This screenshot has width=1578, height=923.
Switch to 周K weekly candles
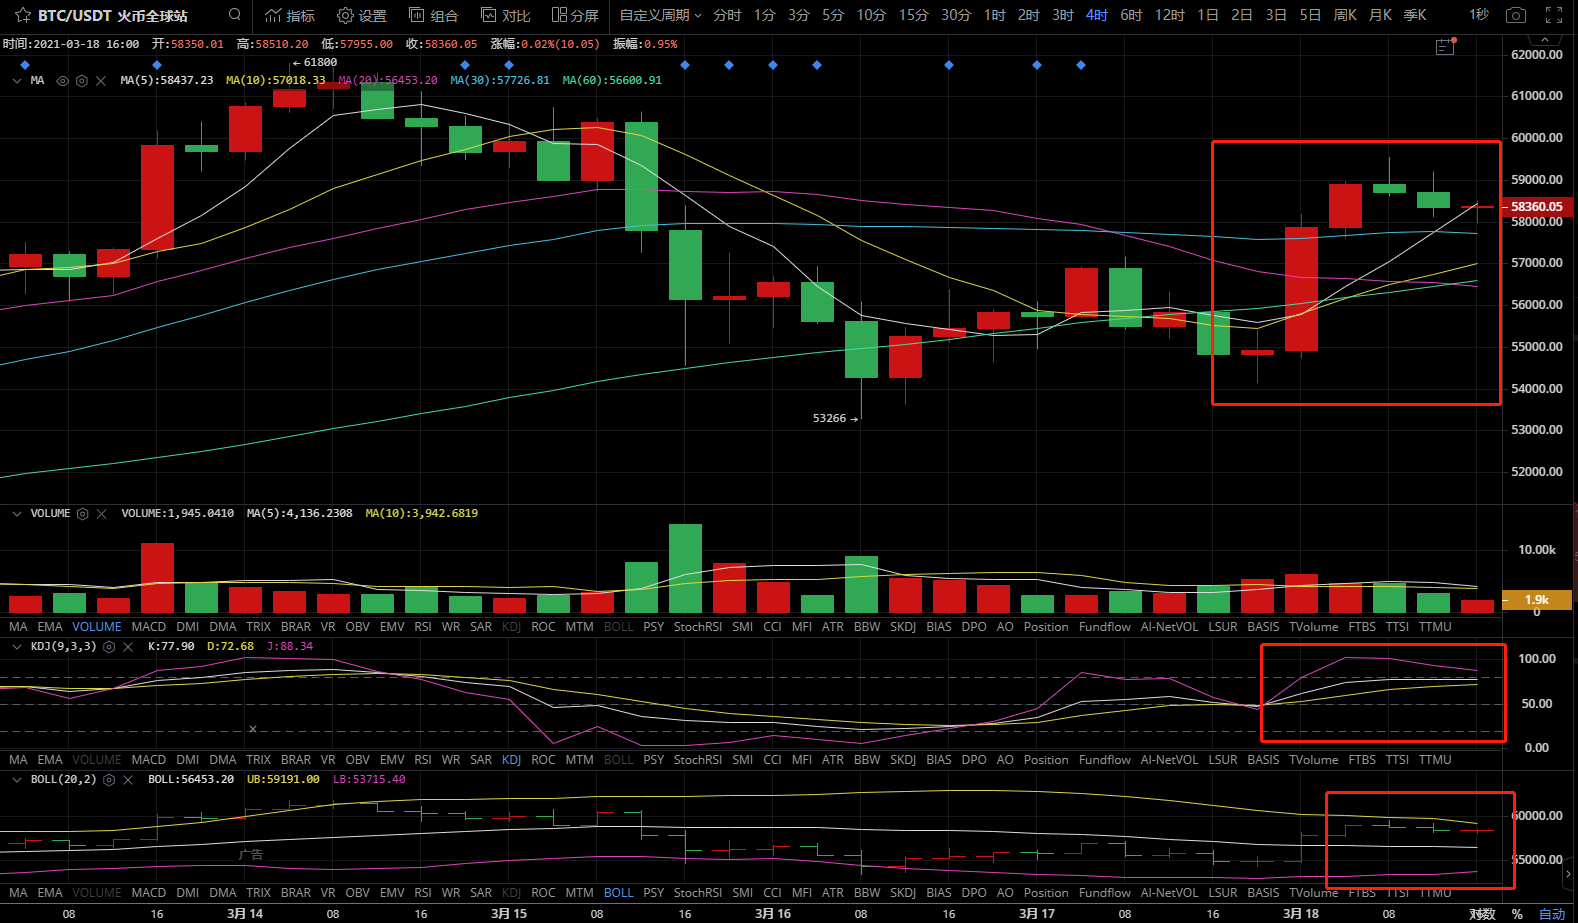[1345, 15]
